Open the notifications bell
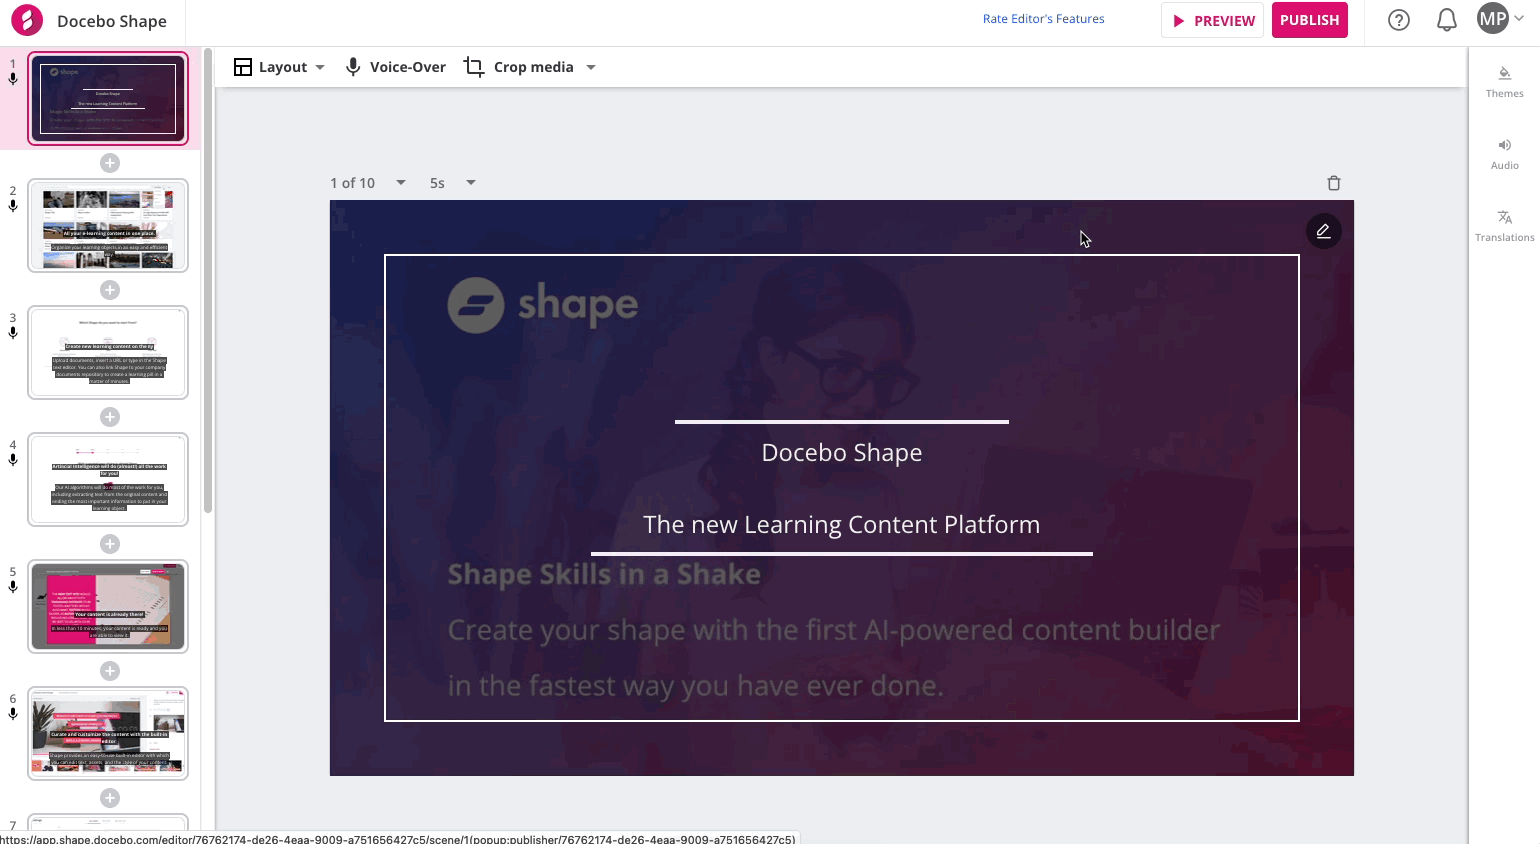Viewport: 1540px width, 844px height. click(x=1447, y=20)
